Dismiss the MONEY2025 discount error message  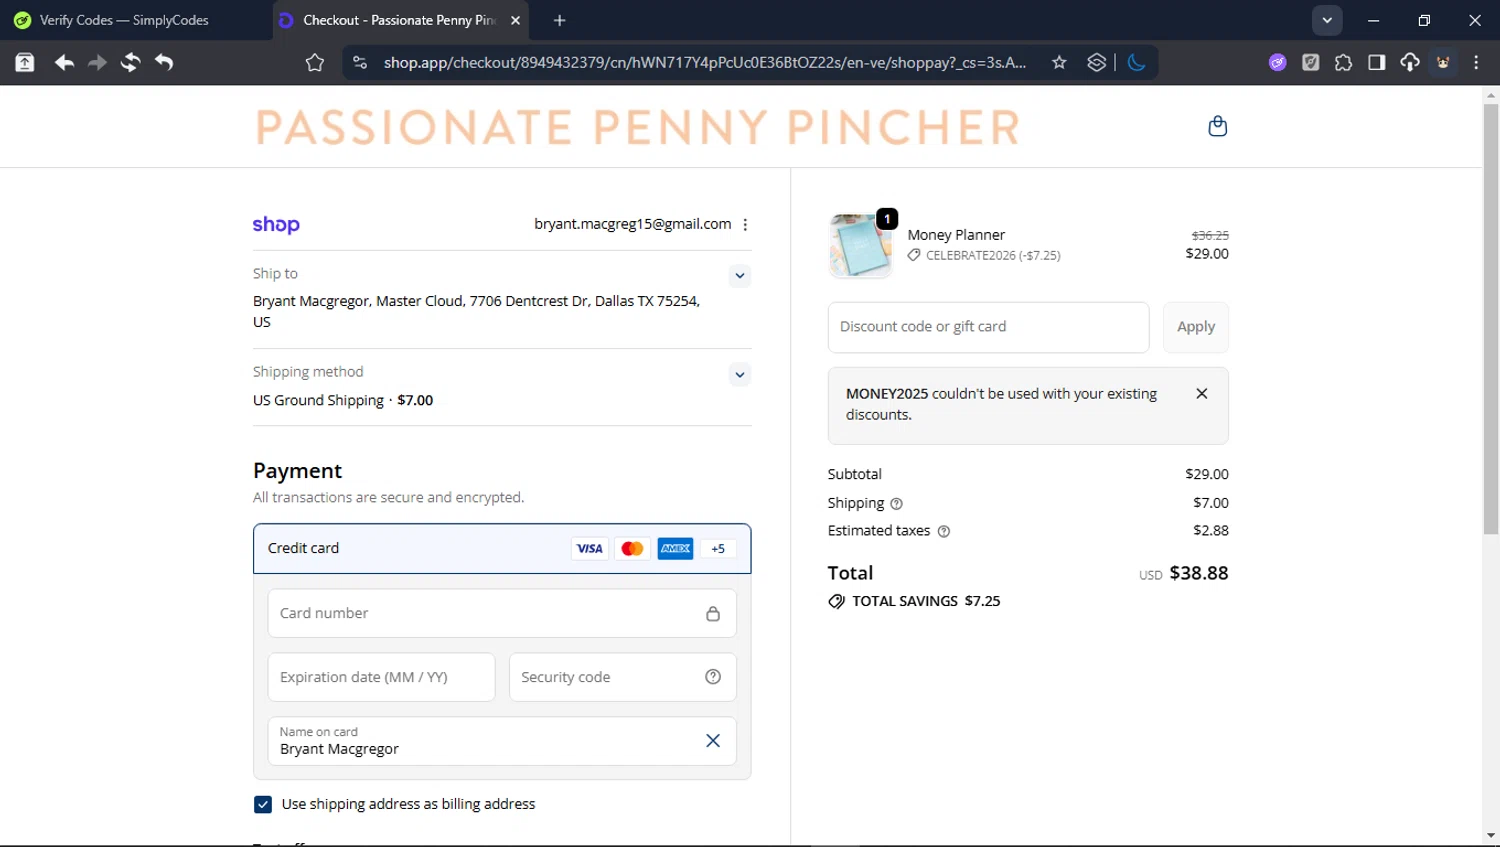[1202, 394]
